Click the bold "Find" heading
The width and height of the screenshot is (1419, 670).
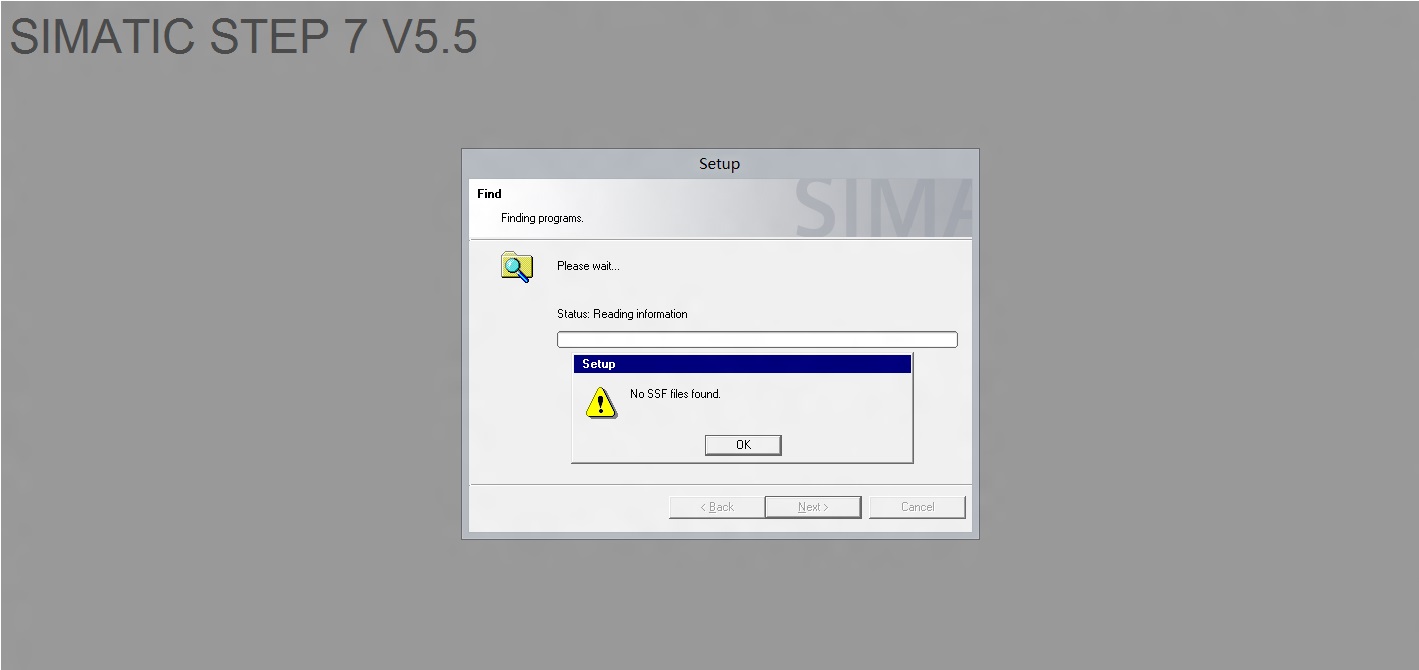point(489,194)
